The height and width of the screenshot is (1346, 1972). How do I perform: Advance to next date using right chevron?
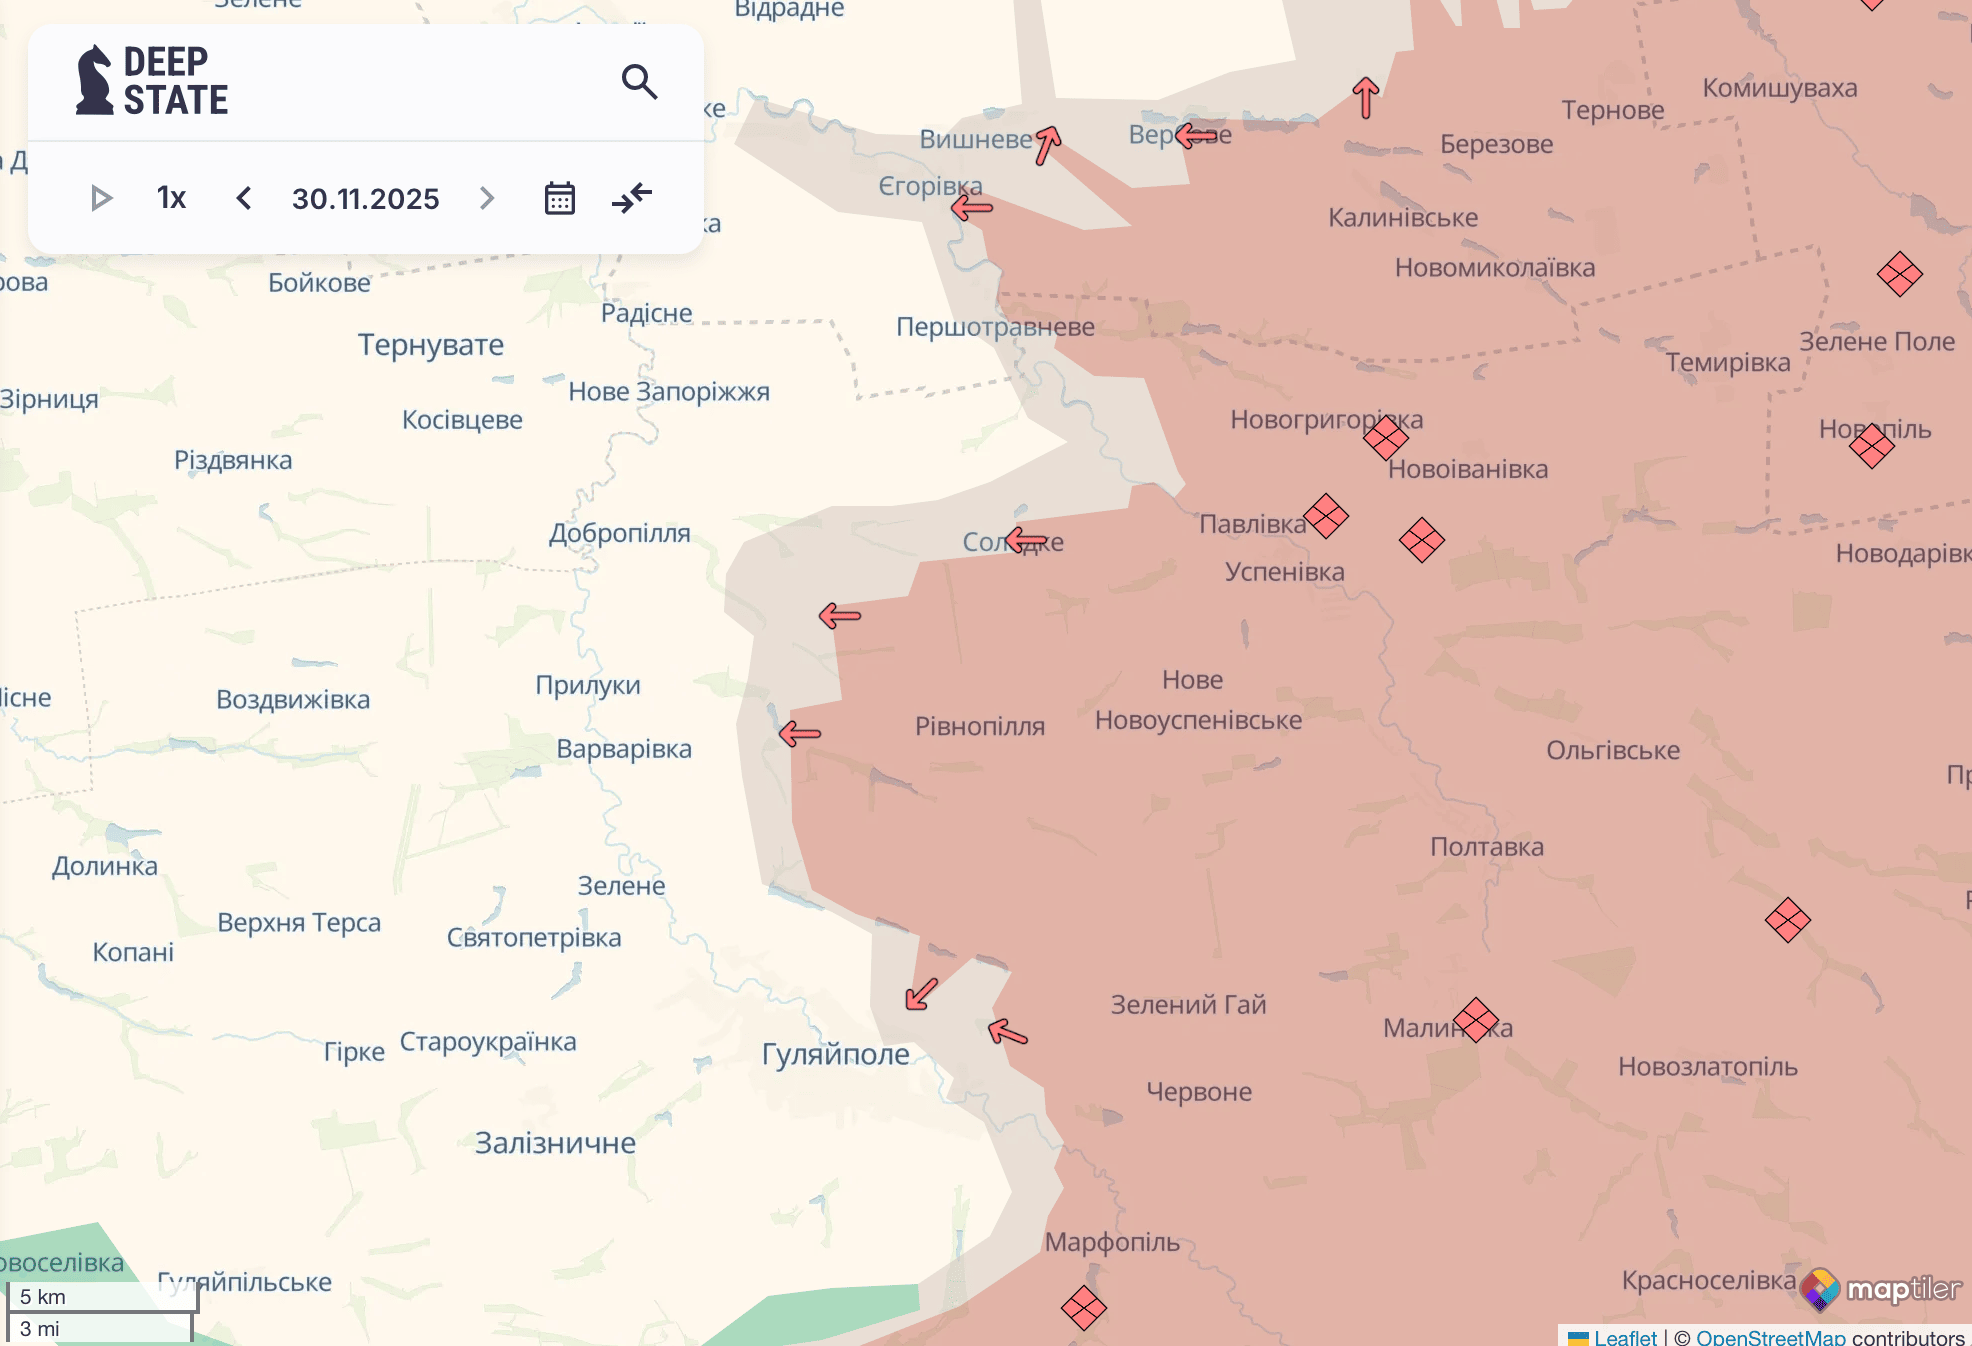(487, 198)
